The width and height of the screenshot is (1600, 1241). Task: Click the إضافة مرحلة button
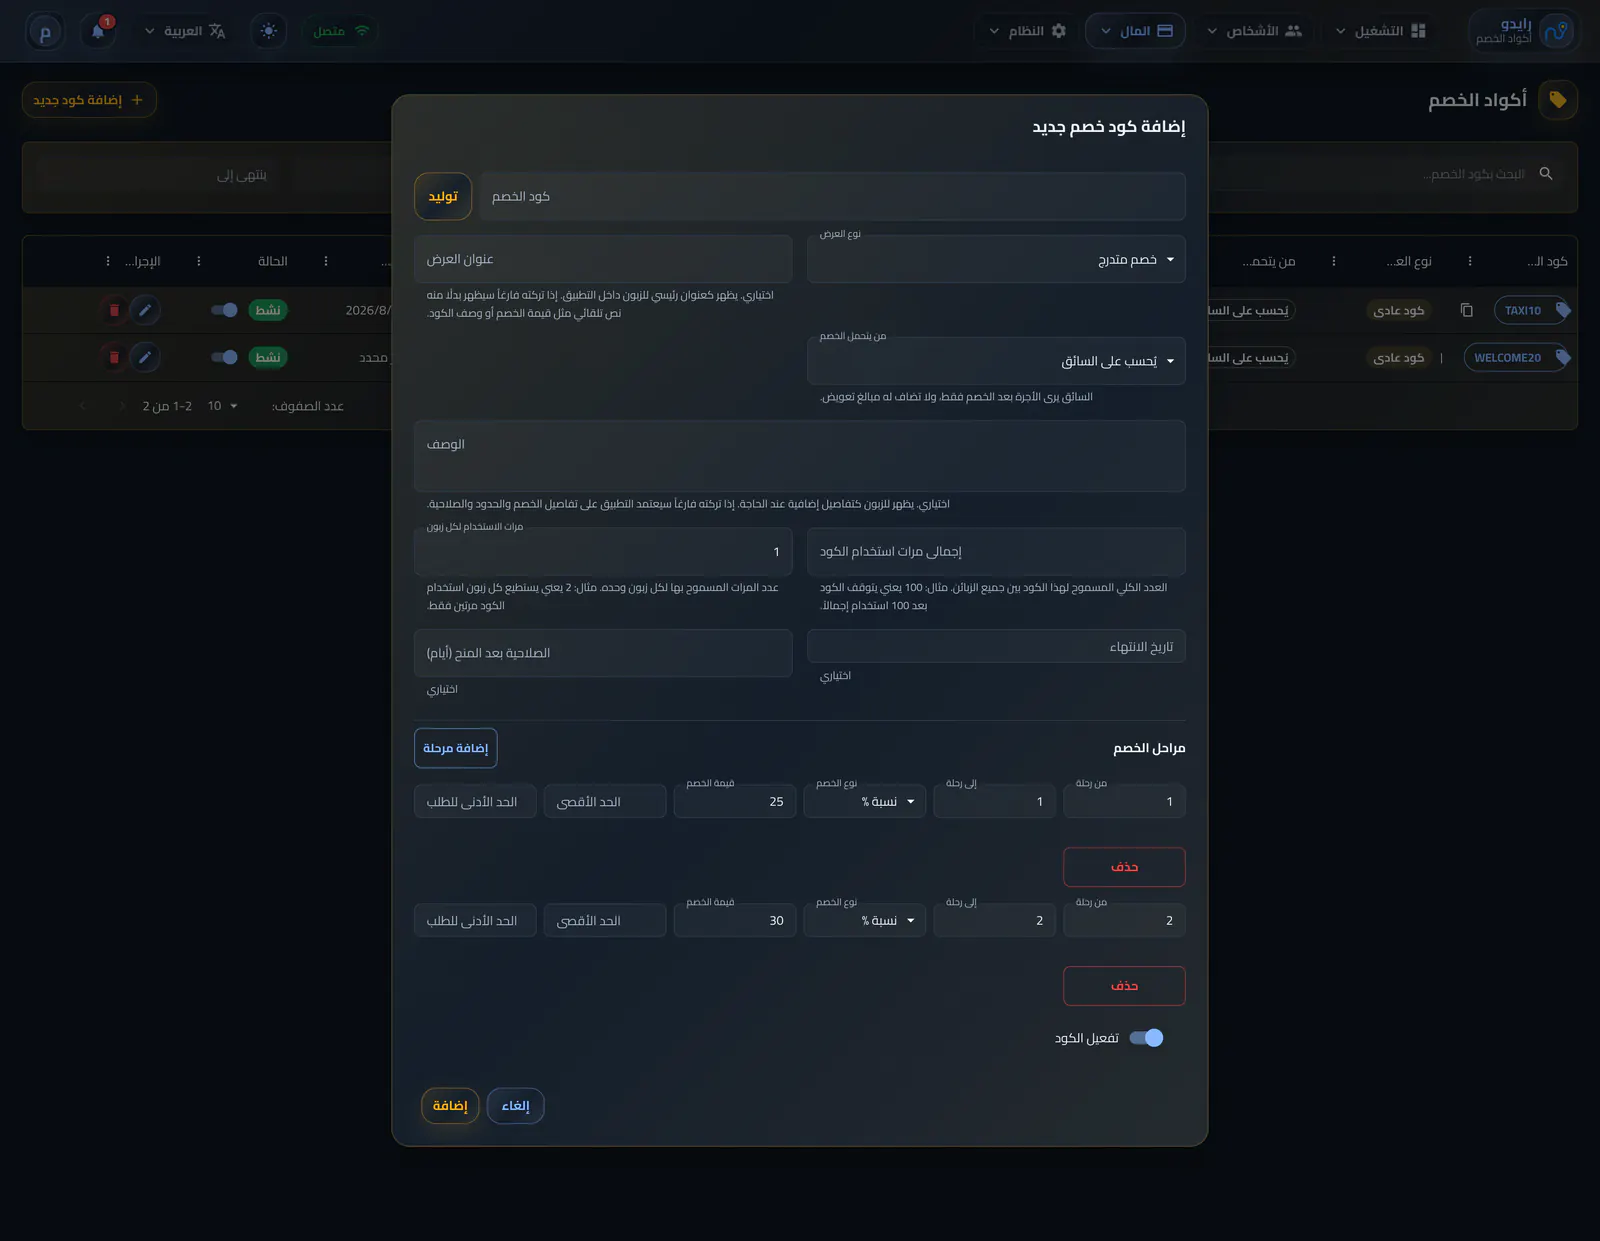(x=456, y=748)
